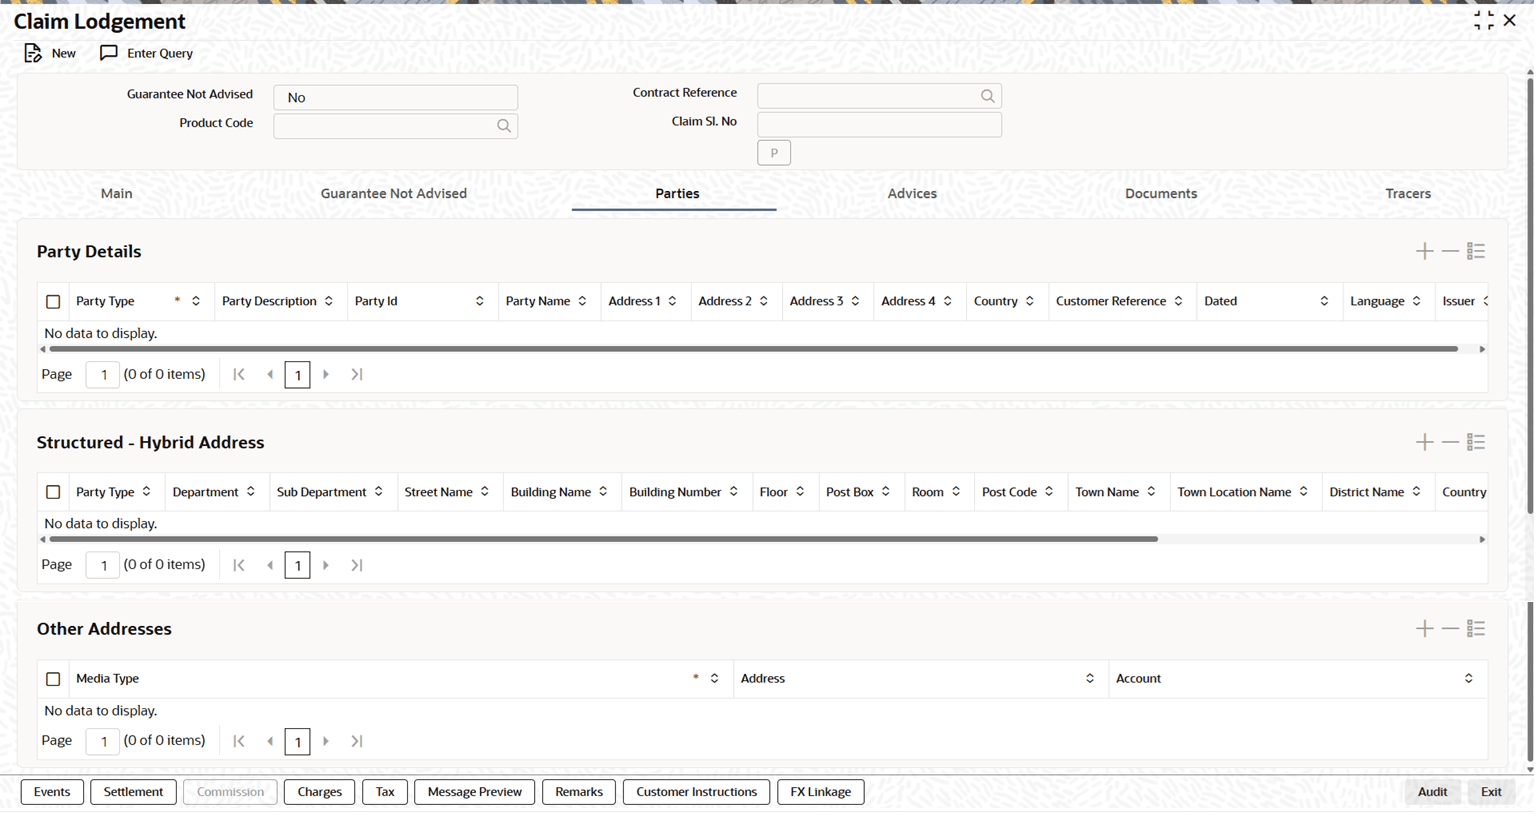This screenshot has height=818, width=1536.
Task: Remove a row from Party Details
Action: click(1450, 251)
